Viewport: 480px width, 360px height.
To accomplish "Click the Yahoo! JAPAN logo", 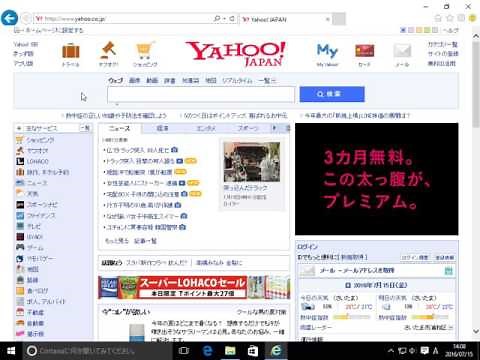I will click(x=236, y=53).
